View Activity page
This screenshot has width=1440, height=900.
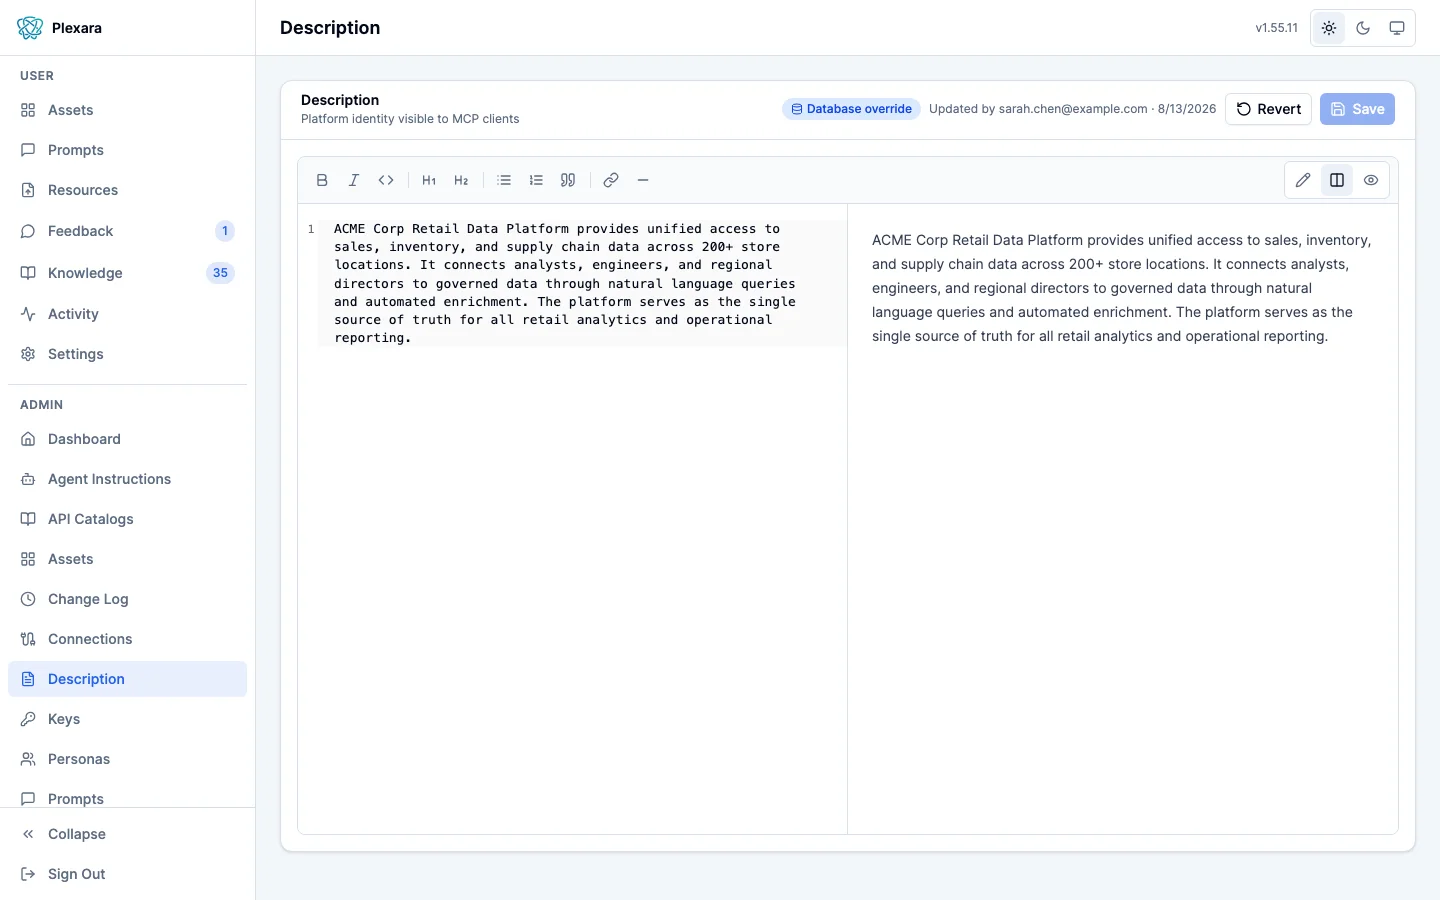128,314
